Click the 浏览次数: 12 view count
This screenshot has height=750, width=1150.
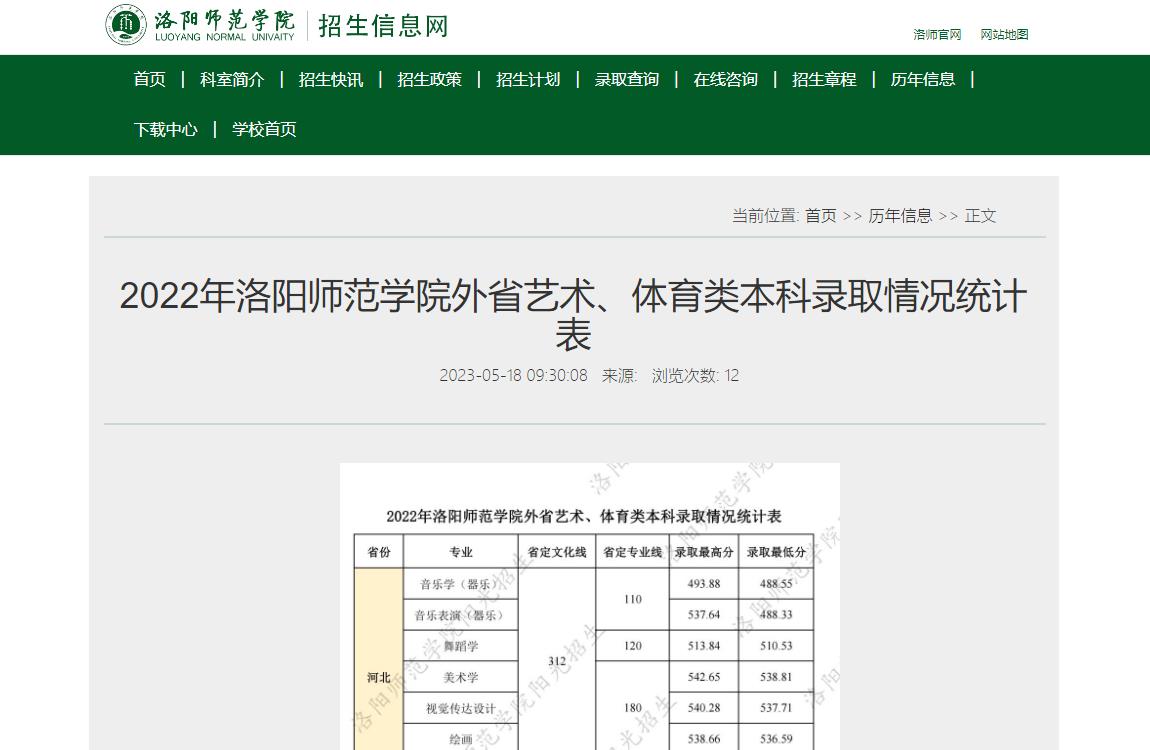(695, 375)
